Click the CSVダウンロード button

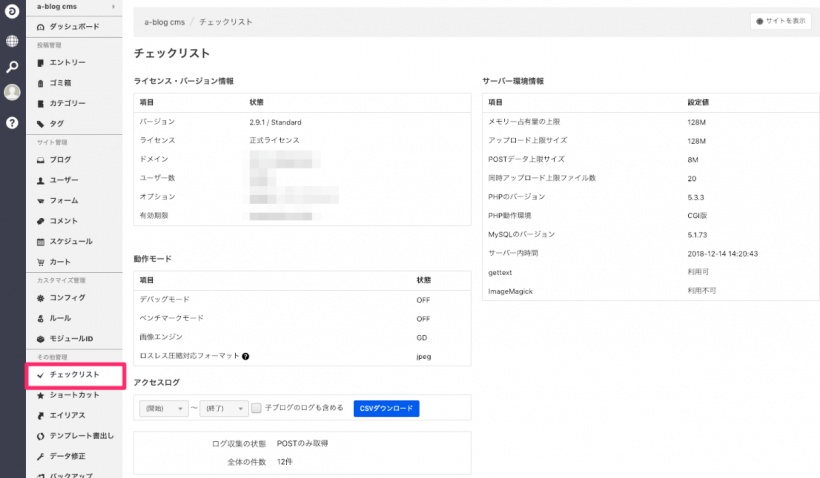386,408
